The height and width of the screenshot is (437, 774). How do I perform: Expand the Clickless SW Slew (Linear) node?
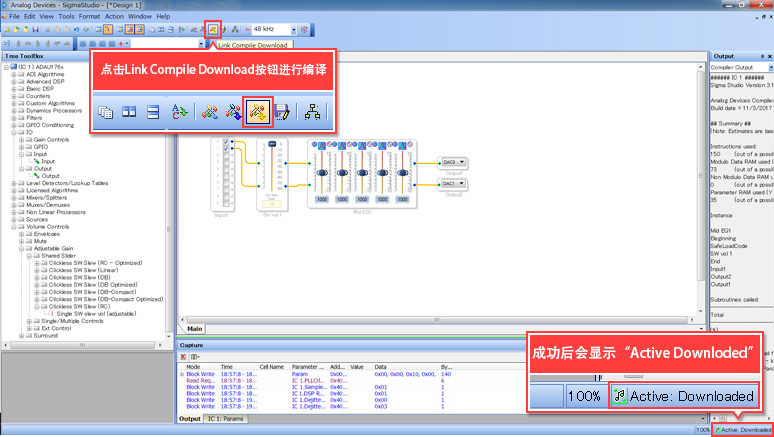(x=37, y=271)
